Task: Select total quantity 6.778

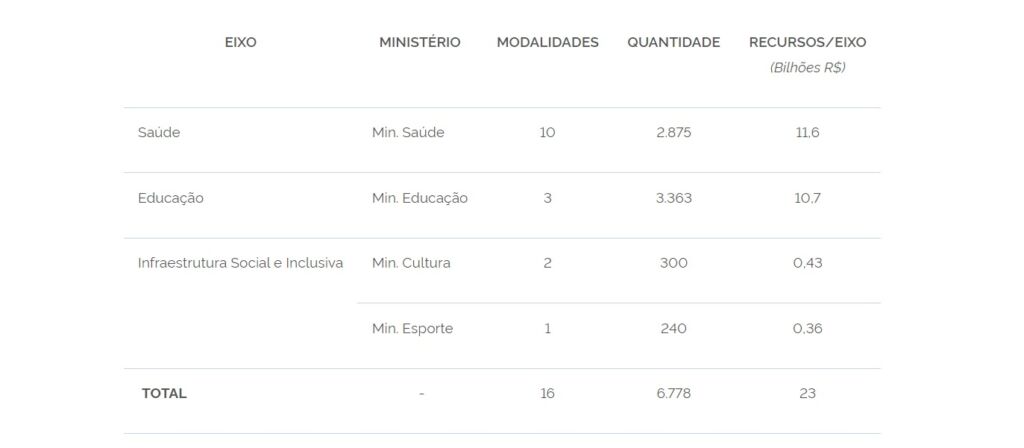Action: (x=673, y=394)
